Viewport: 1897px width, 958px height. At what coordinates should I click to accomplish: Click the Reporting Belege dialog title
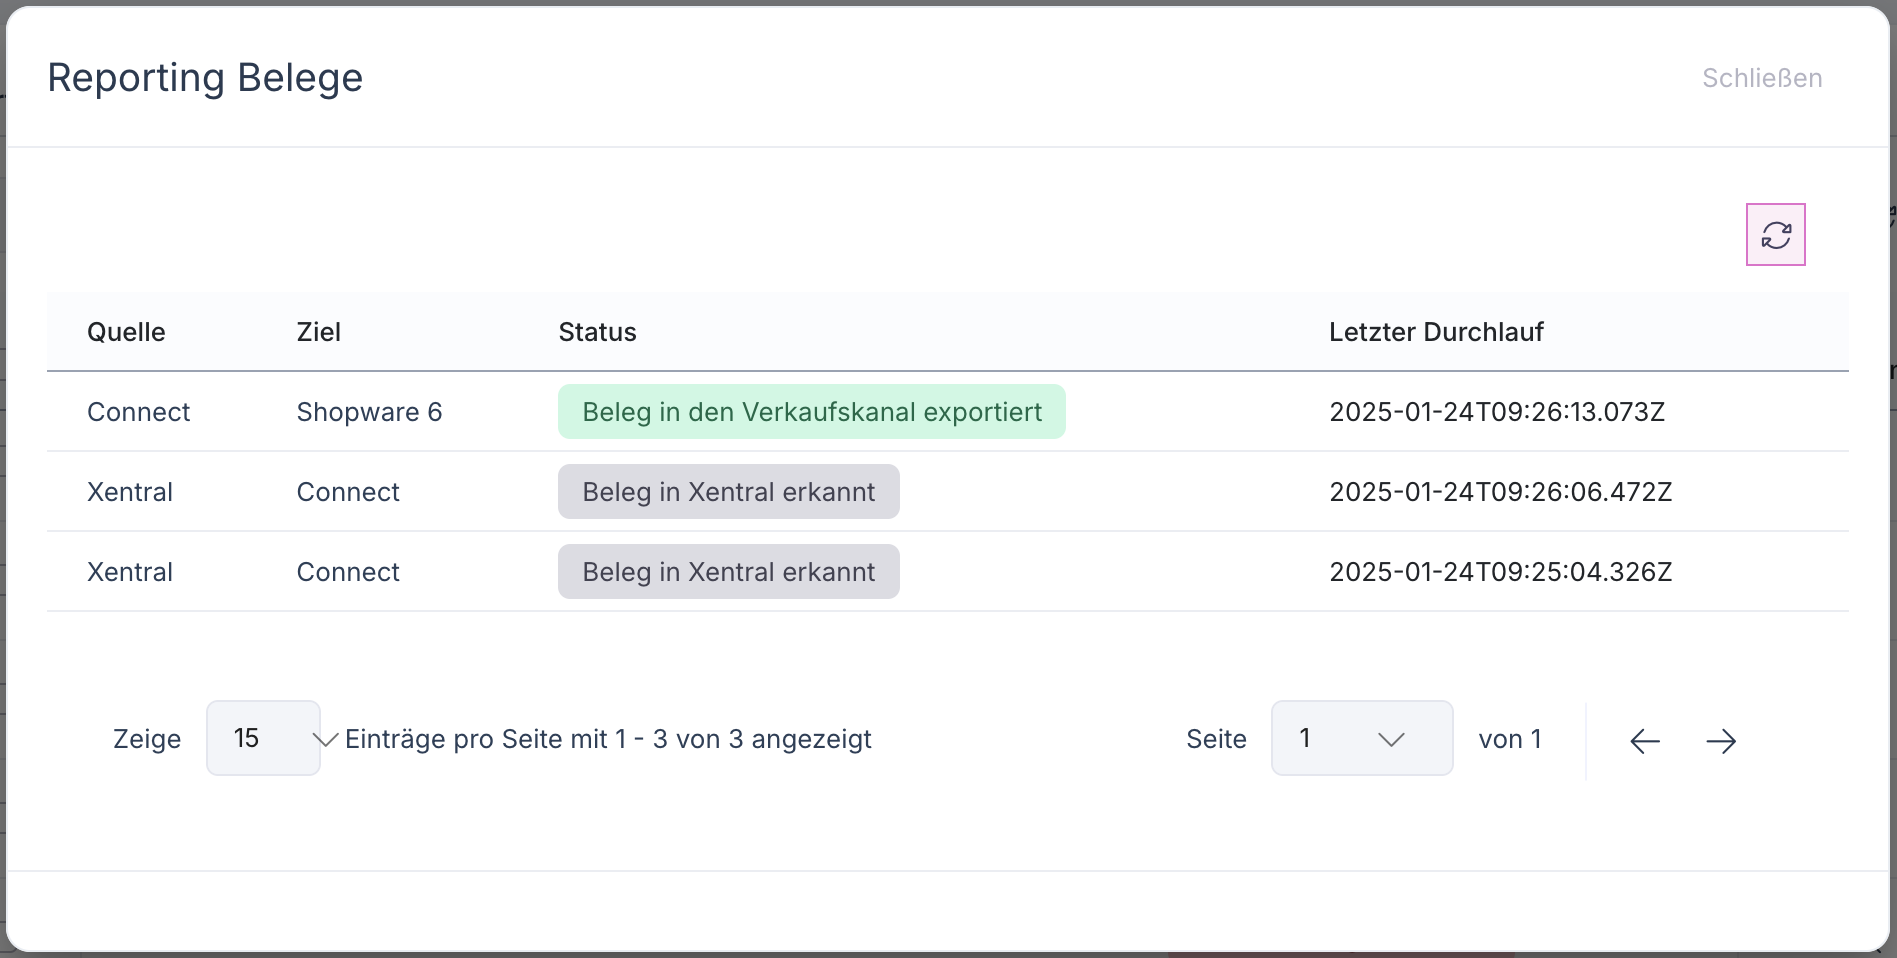pos(205,78)
